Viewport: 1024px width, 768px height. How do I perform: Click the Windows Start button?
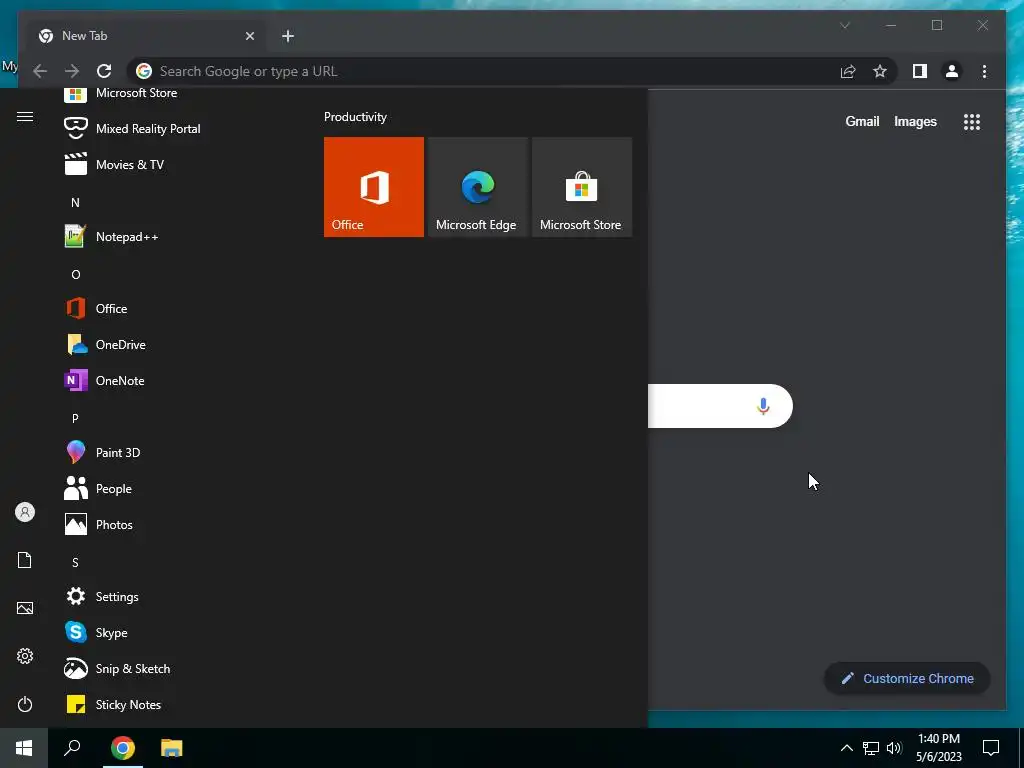(x=24, y=748)
